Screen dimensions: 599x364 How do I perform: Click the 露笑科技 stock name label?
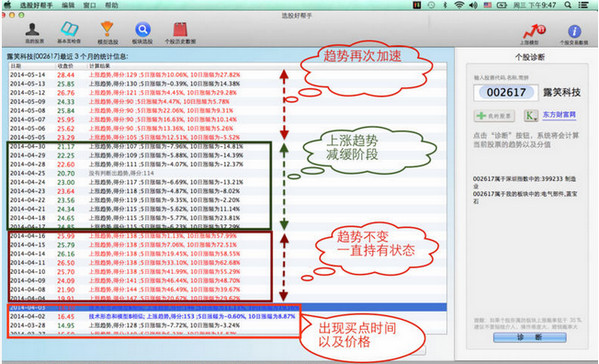562,92
